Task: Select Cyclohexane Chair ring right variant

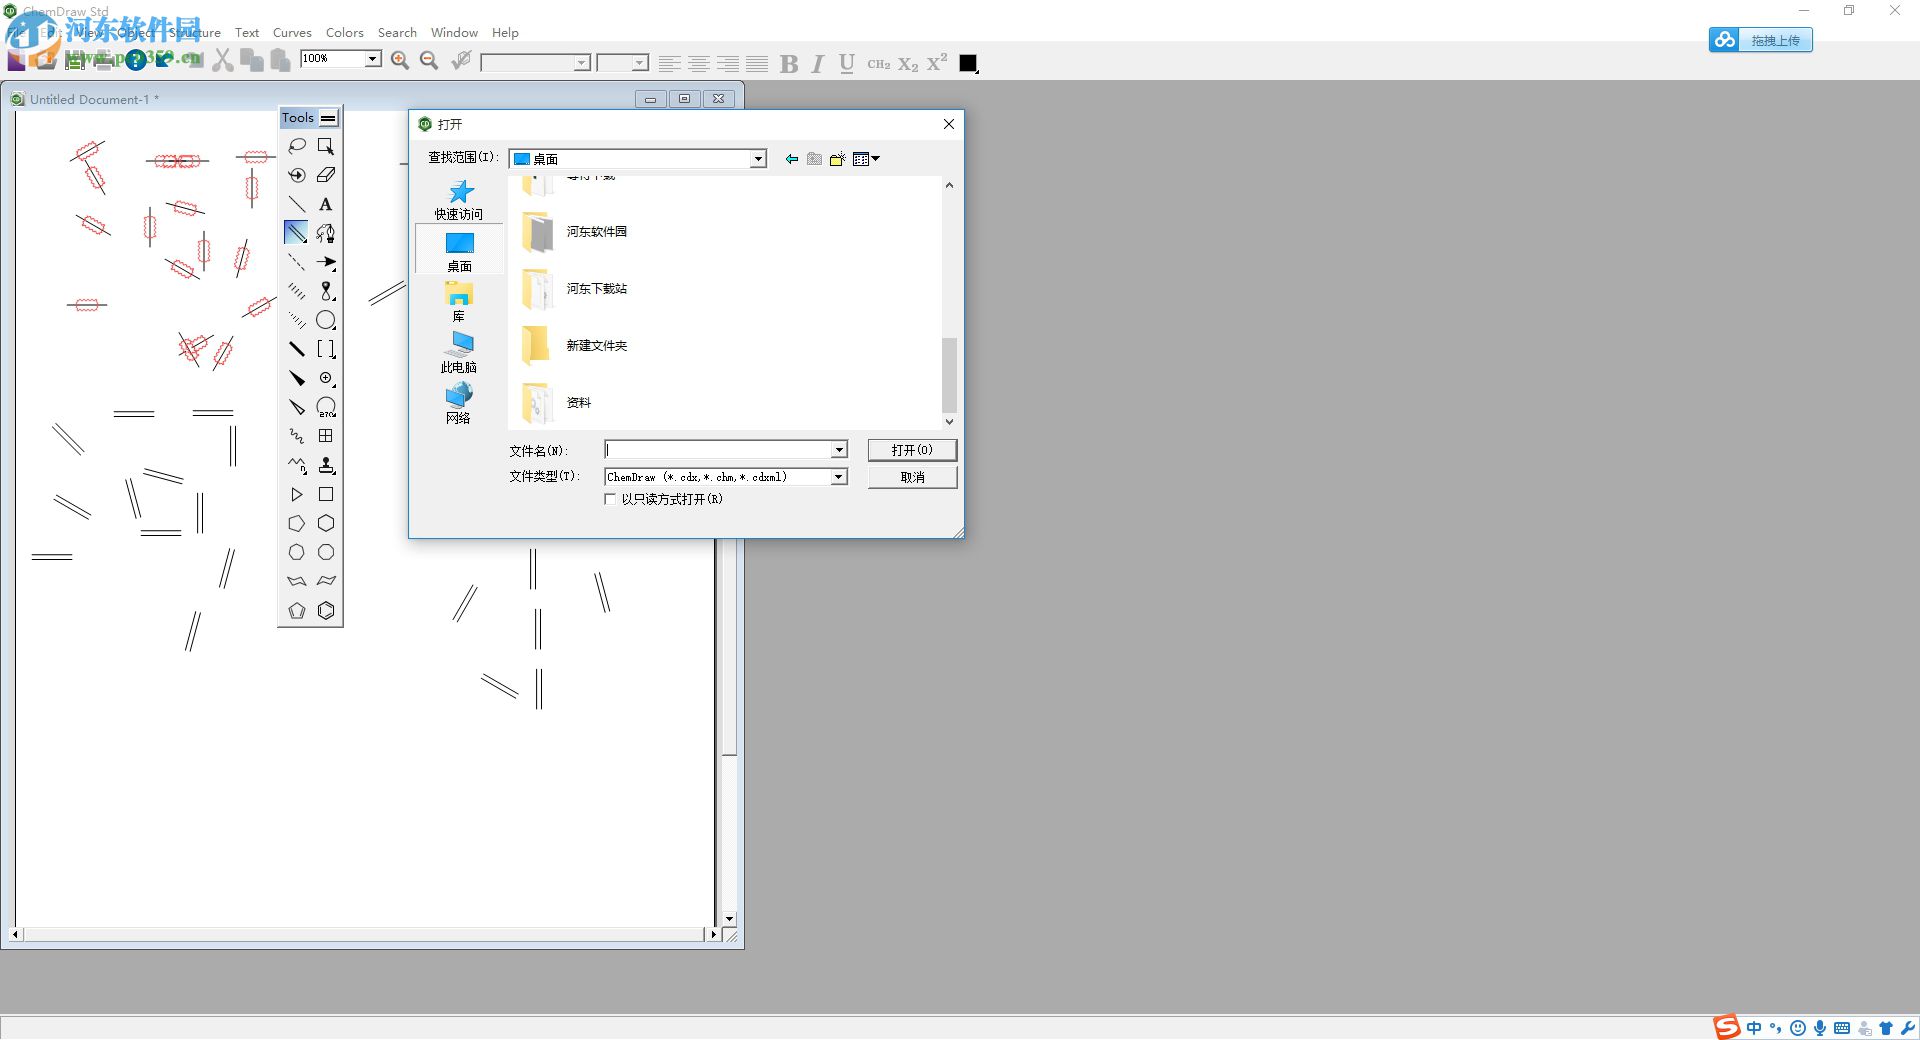Action: click(326, 581)
